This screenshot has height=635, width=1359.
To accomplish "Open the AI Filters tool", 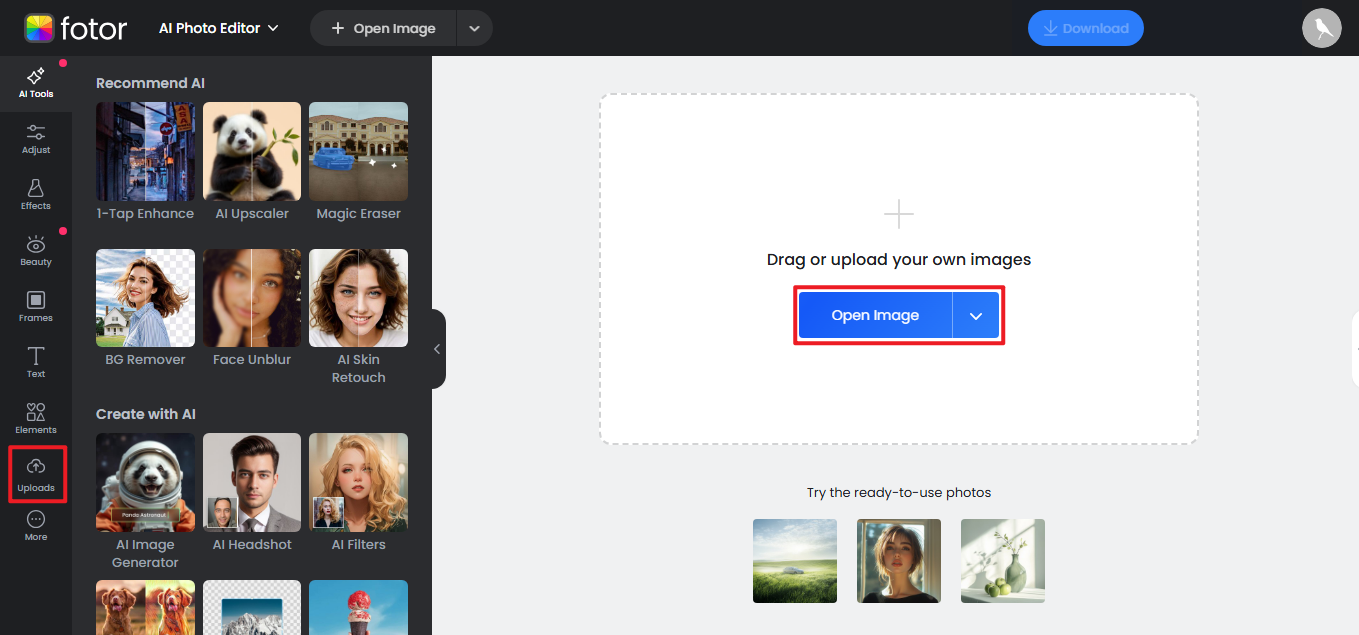I will (358, 493).
